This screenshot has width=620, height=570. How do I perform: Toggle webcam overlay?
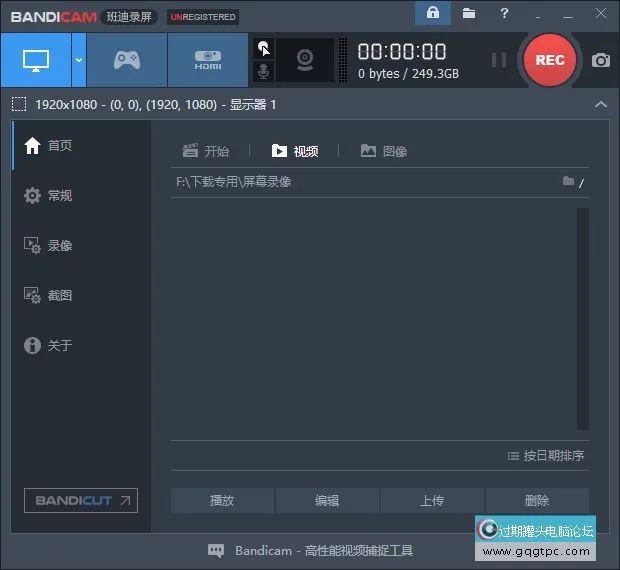[x=305, y=60]
